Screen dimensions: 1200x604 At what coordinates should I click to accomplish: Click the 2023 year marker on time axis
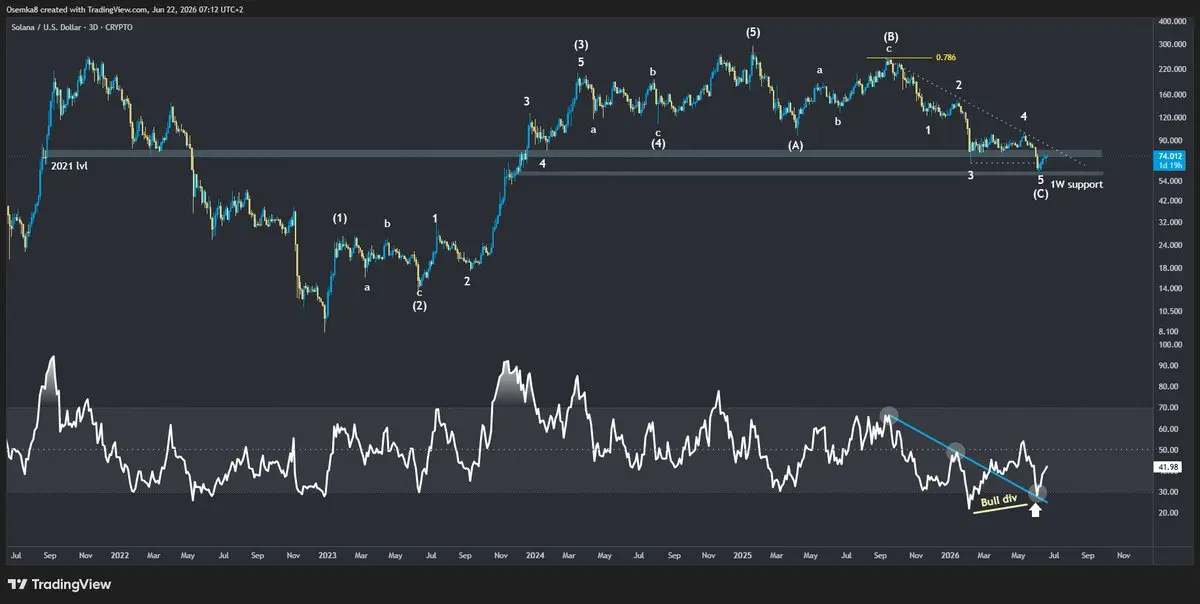point(328,553)
